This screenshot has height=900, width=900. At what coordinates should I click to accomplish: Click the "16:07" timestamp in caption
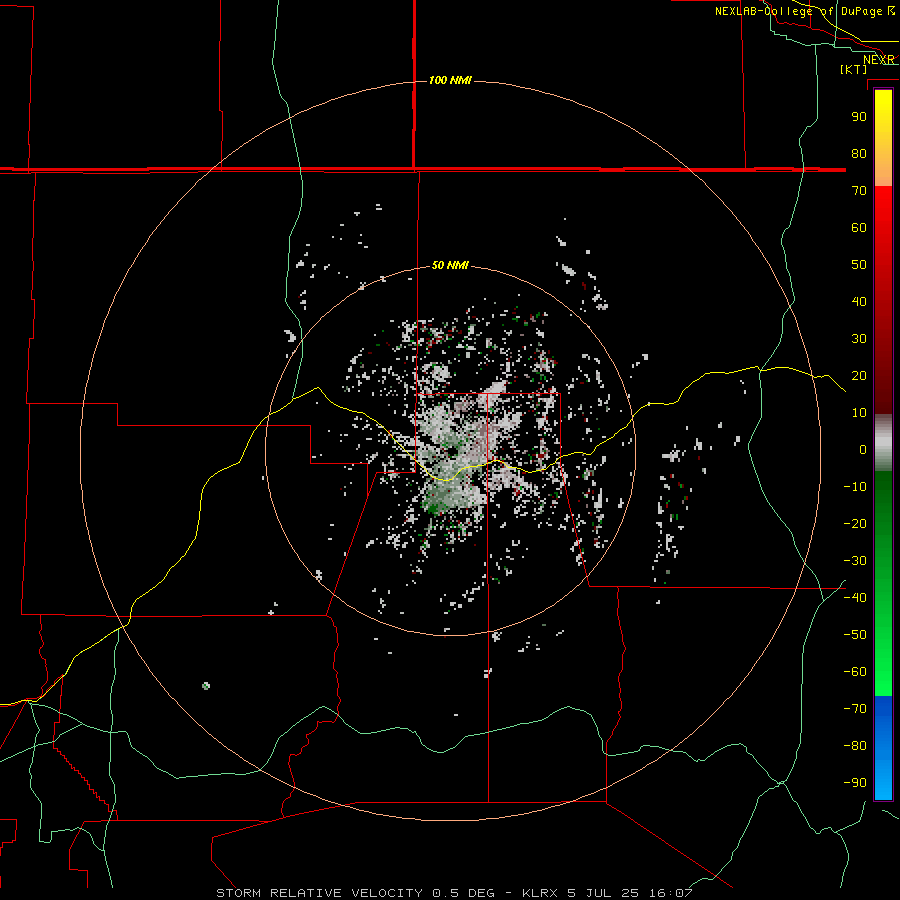pos(670,893)
